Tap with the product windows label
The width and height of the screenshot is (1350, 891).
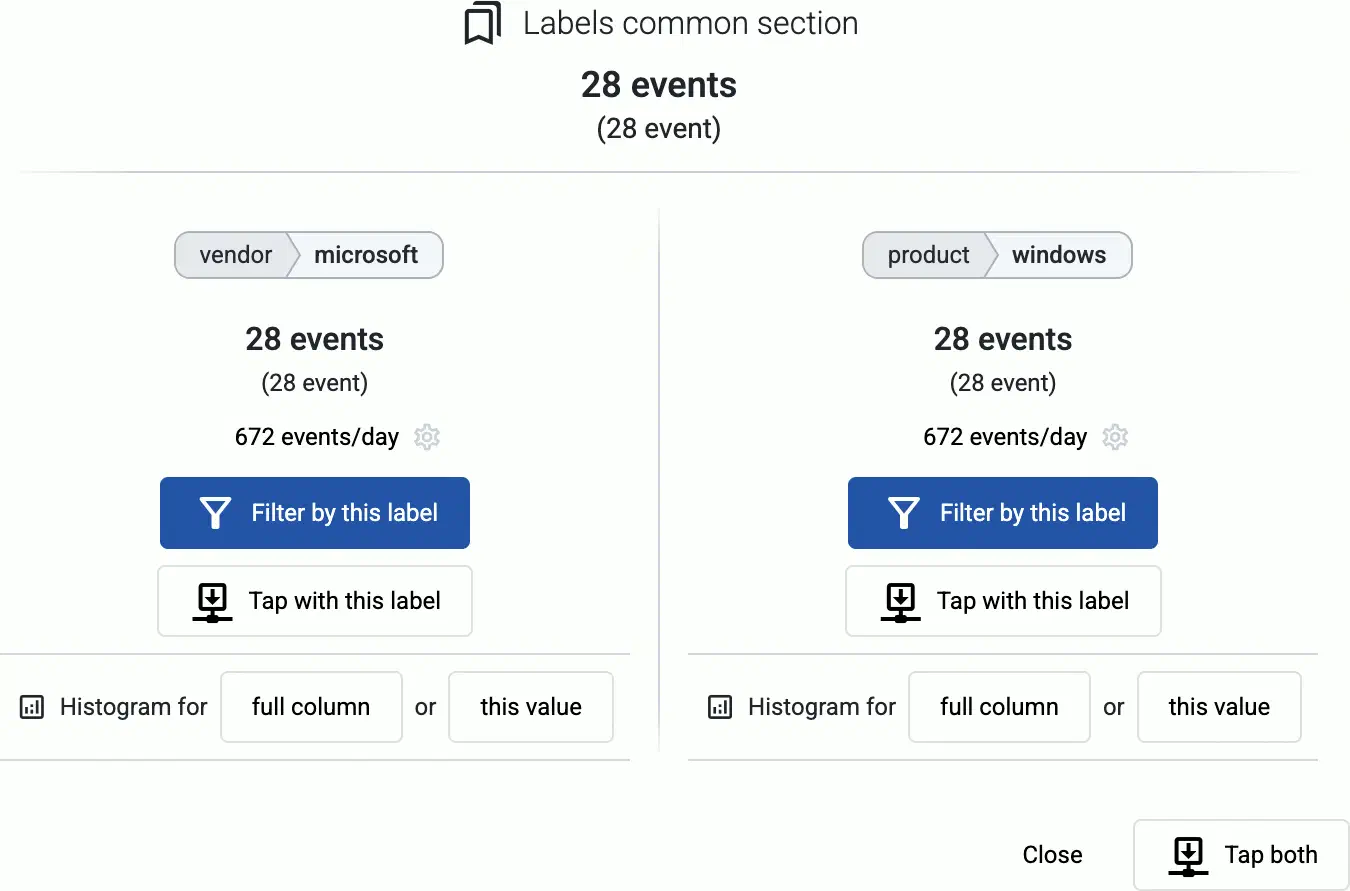1003,601
